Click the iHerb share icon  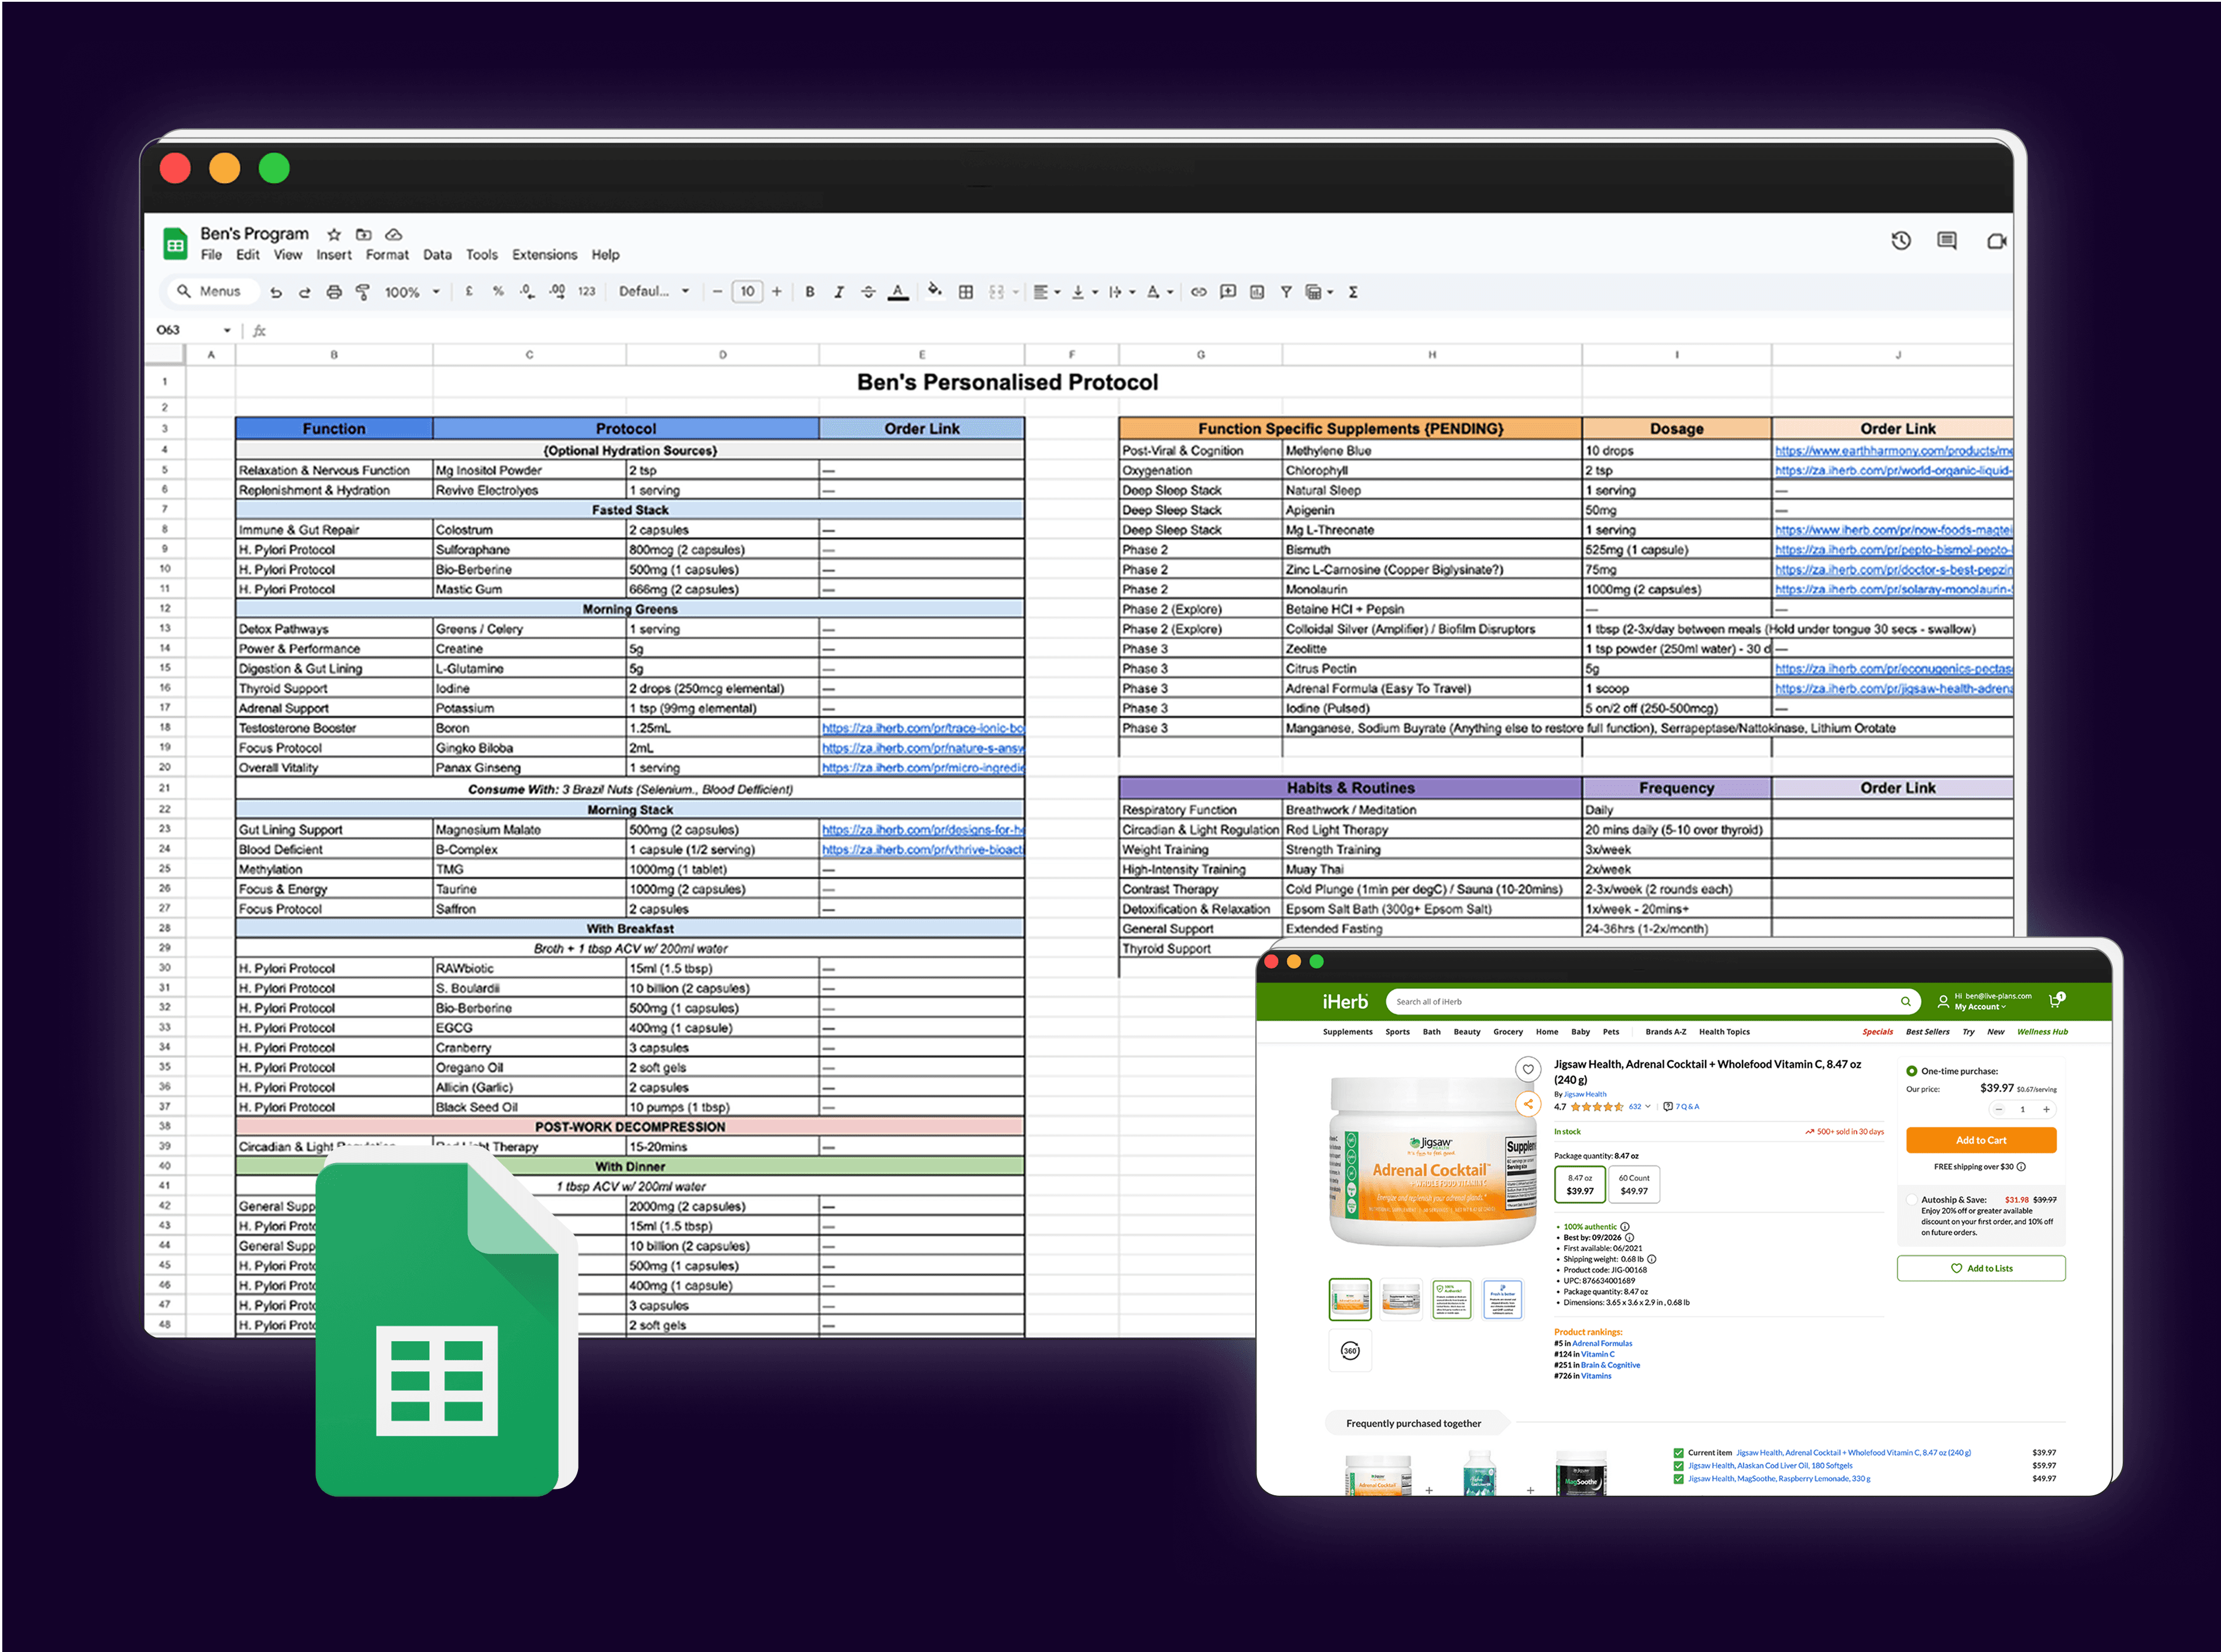1528,1104
